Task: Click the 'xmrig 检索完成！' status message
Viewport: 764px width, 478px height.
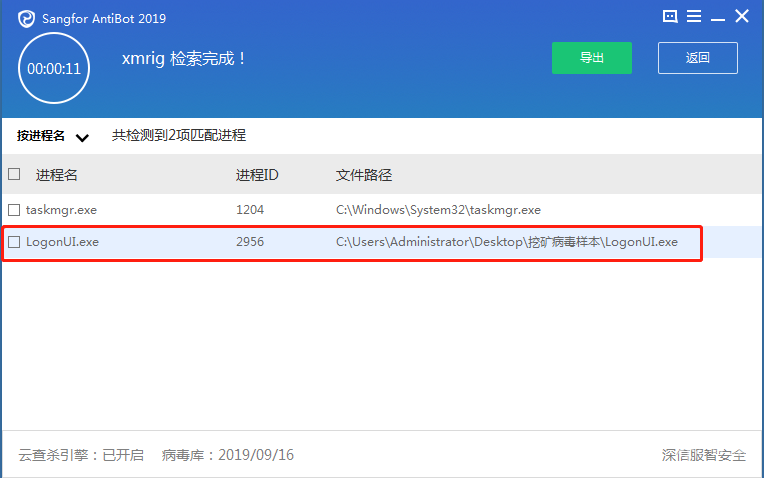Action: 184,59
